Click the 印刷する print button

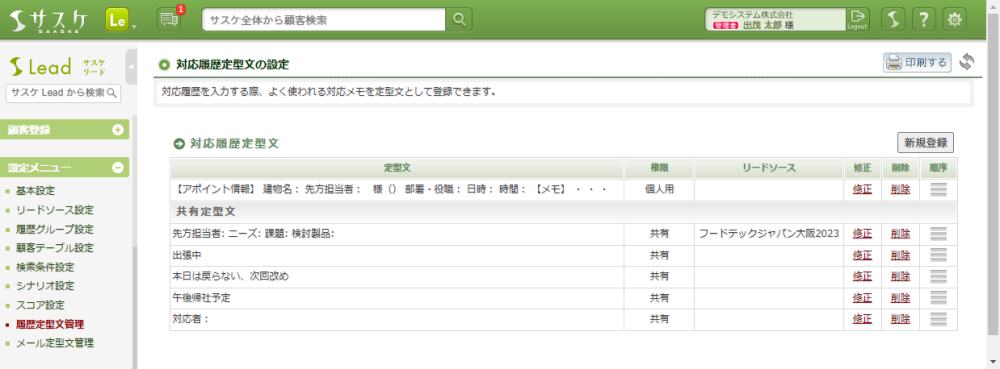917,62
